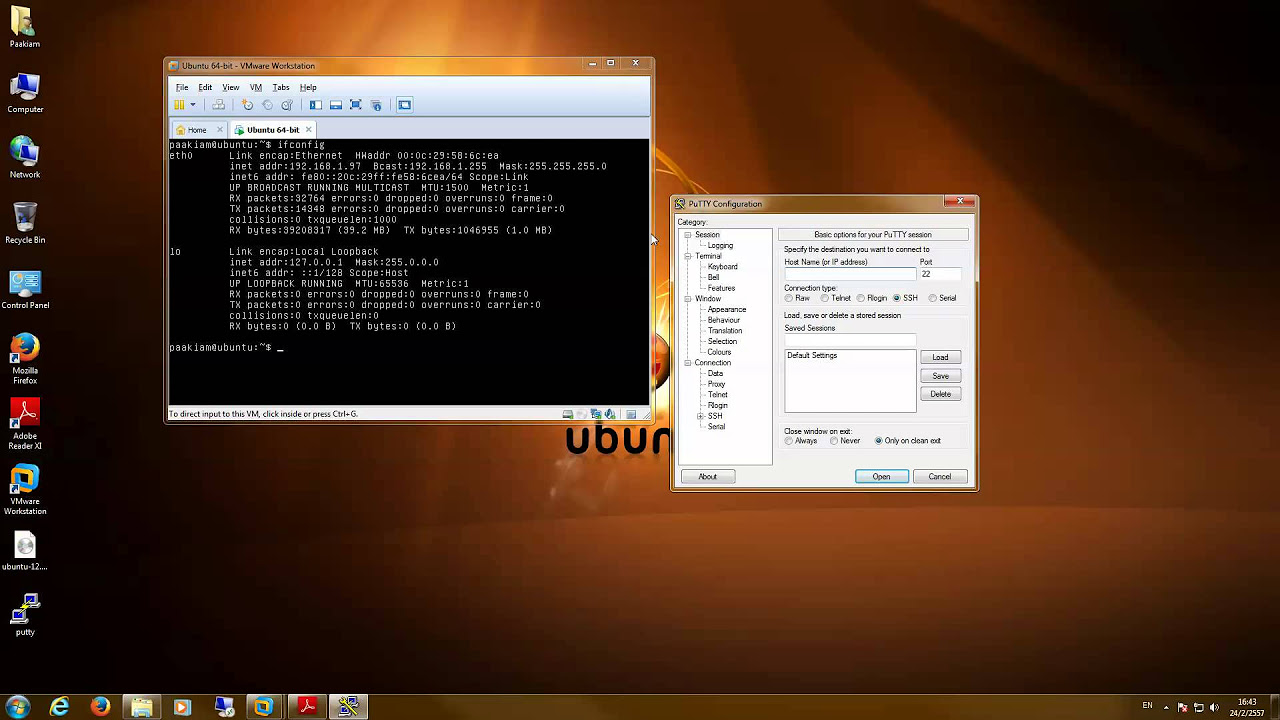
Task: Collapse the Connection tree node in PuTTY
Action: (x=688, y=363)
